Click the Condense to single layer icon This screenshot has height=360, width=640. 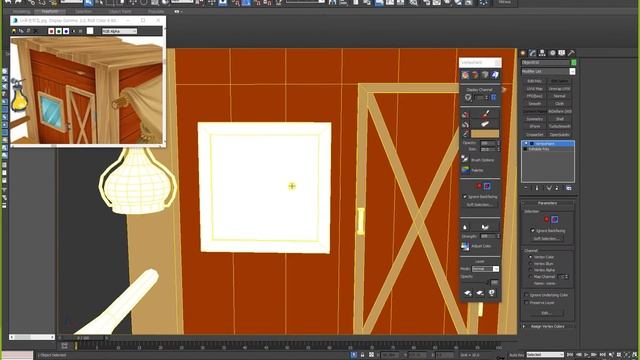[x=492, y=293]
